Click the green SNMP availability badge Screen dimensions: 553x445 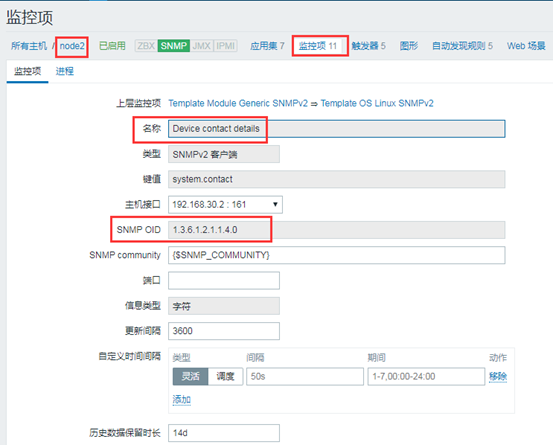coord(174,46)
